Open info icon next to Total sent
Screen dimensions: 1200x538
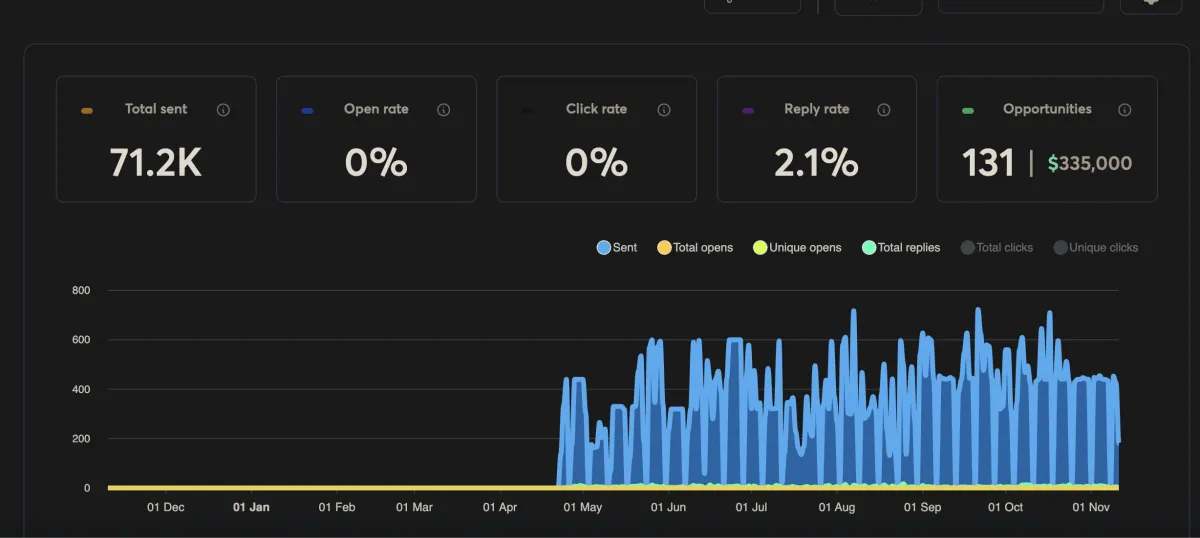(223, 110)
